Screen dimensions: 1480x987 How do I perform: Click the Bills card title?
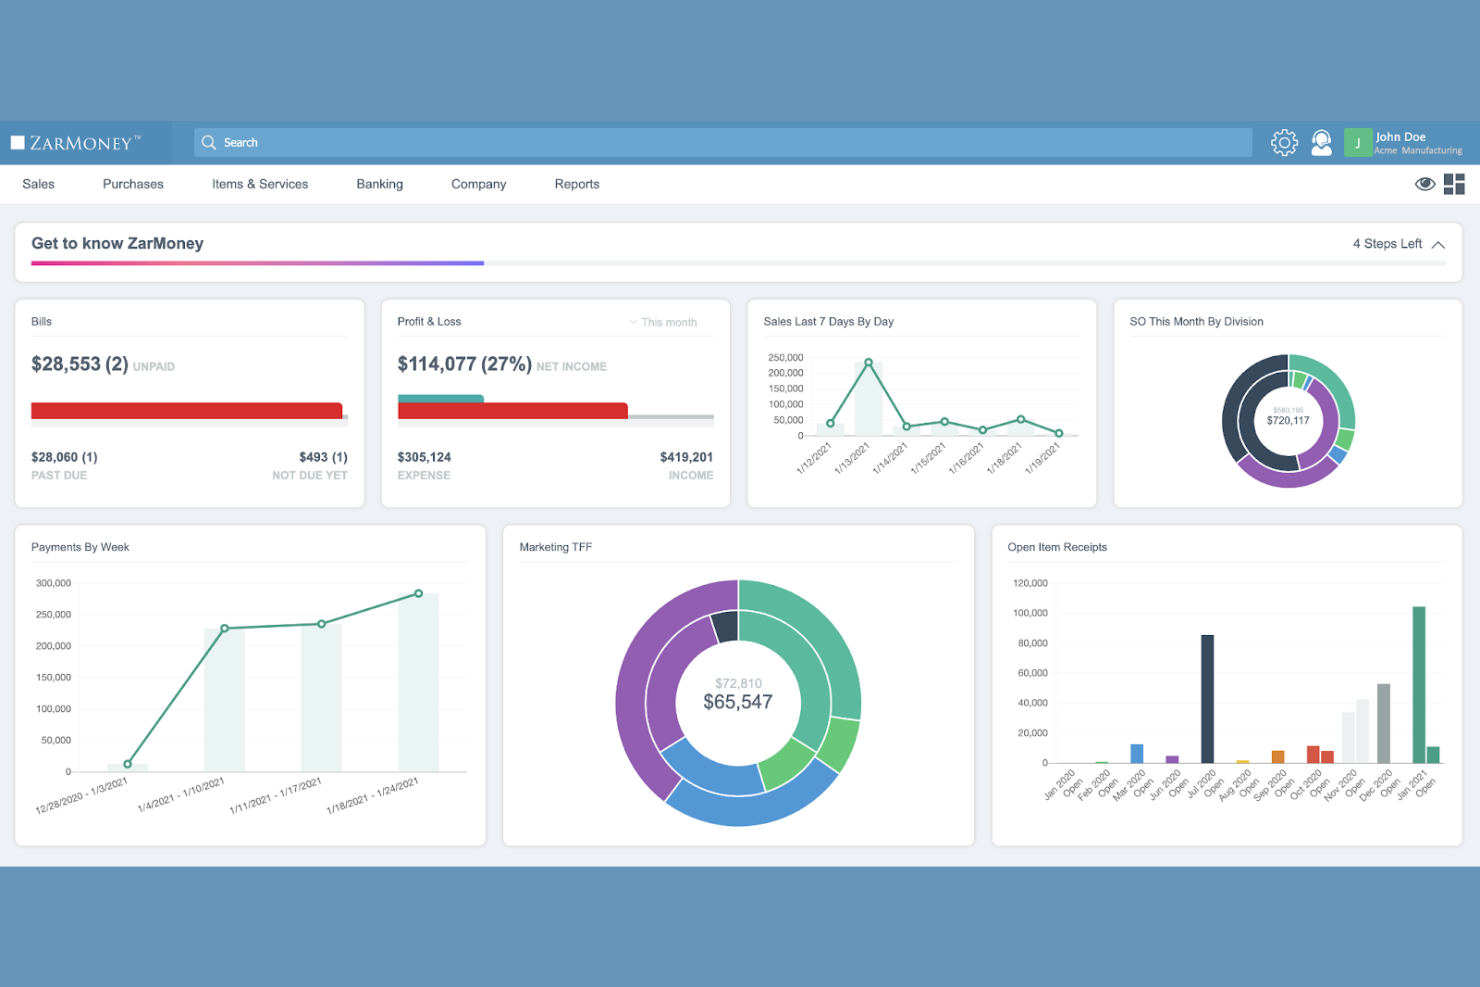(x=41, y=321)
